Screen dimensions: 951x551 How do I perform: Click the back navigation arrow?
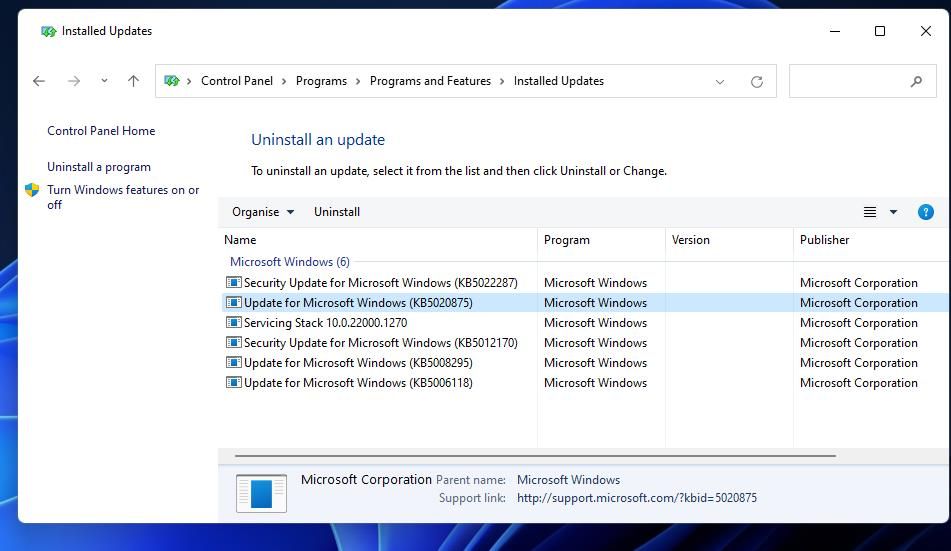point(39,81)
